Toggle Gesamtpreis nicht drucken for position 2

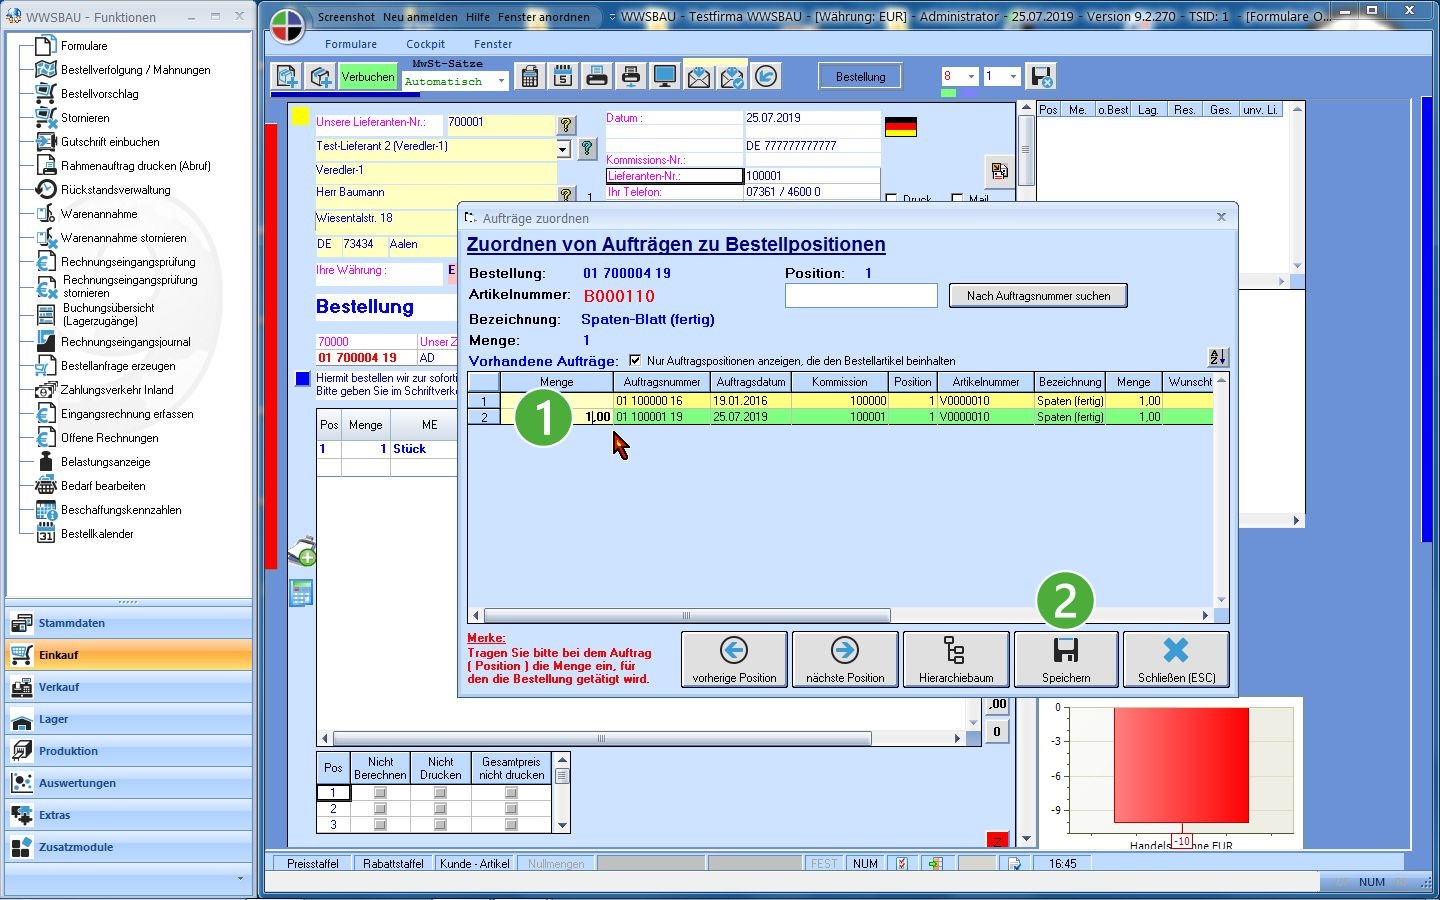click(511, 809)
